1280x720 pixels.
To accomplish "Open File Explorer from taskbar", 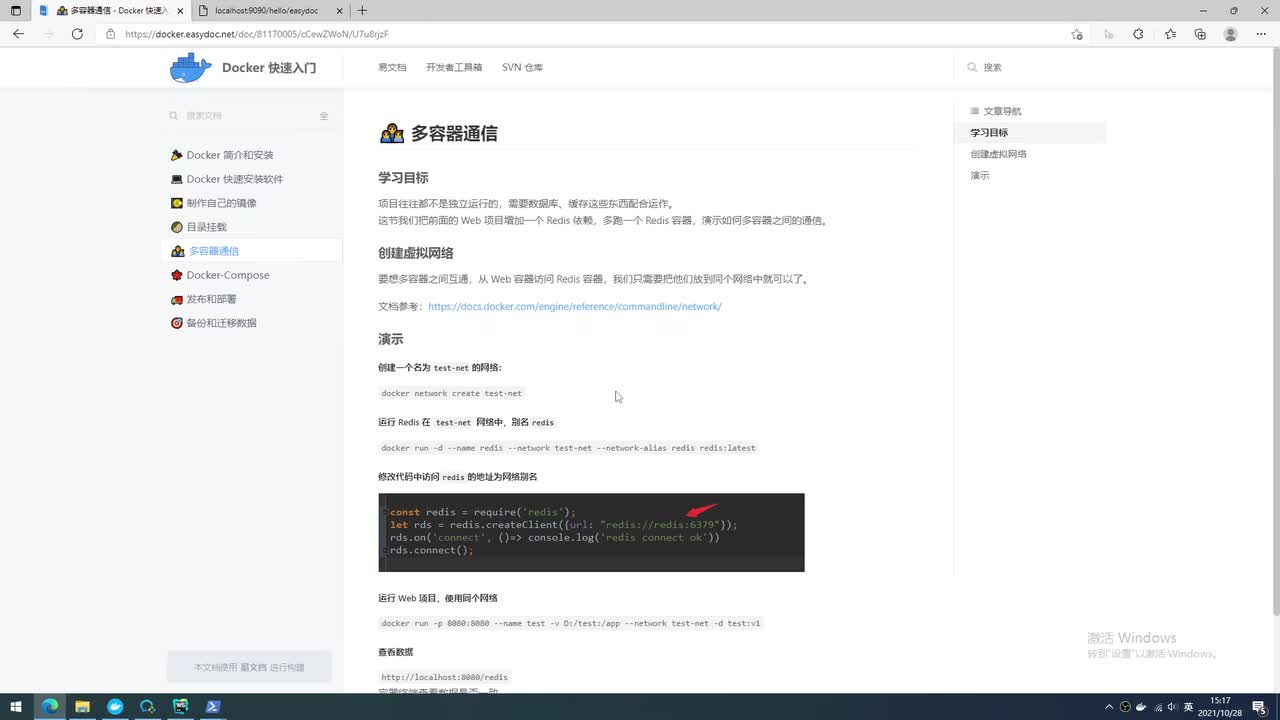I will [82, 706].
